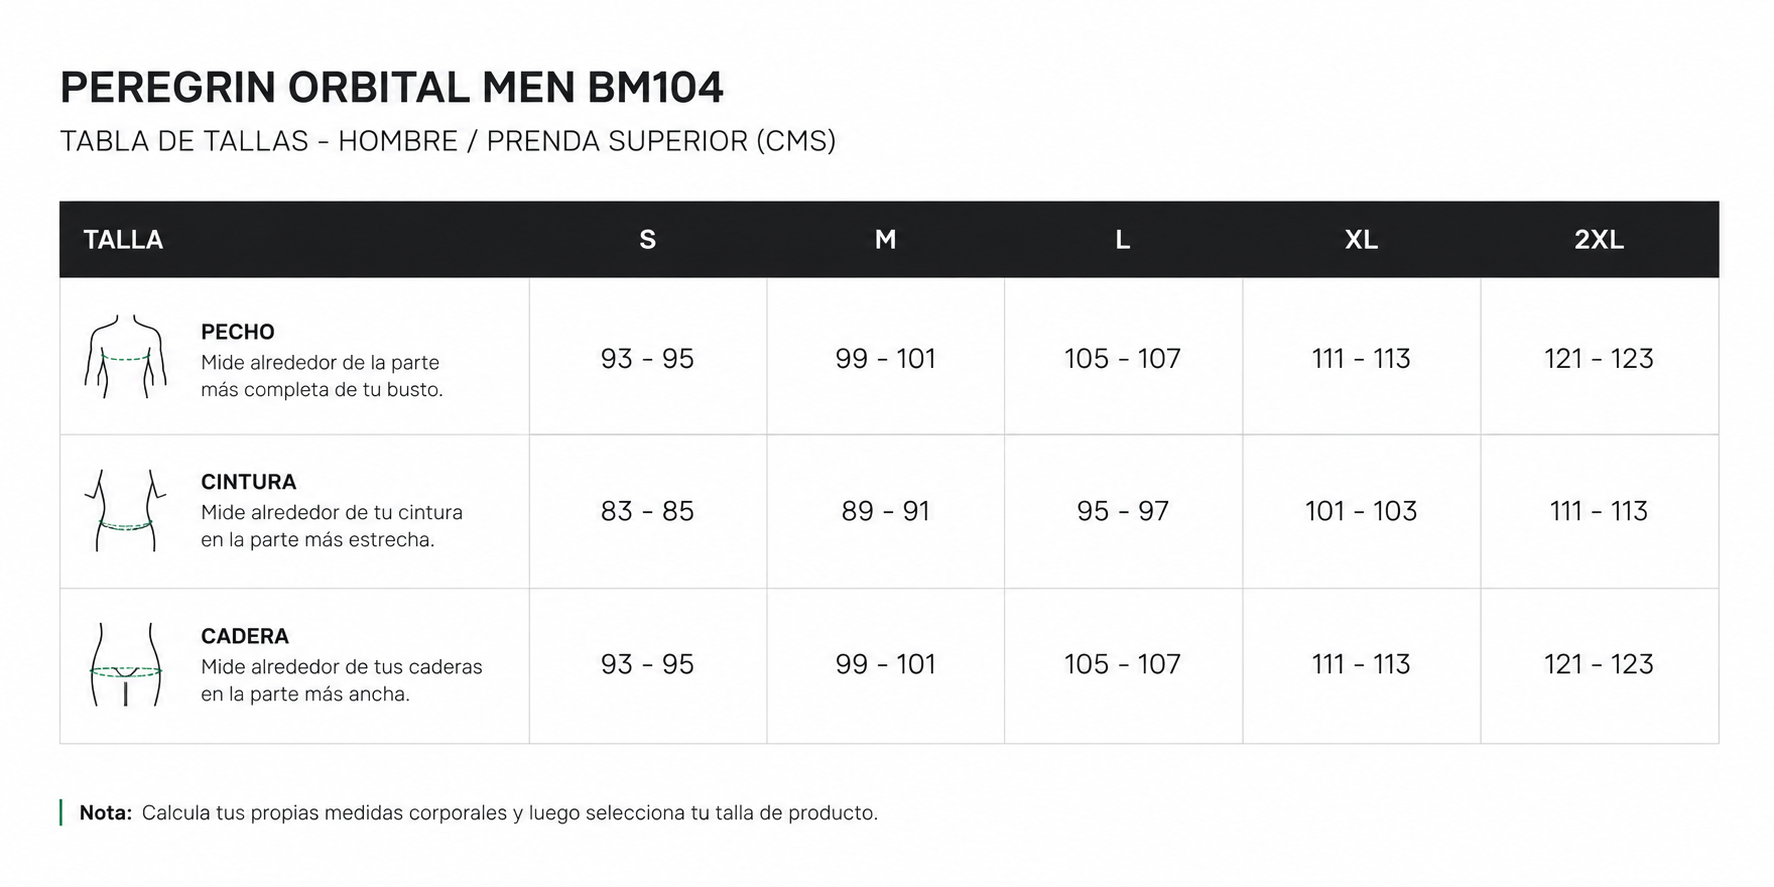The width and height of the screenshot is (1774, 887).
Task: Select the 2XL size column header
Action: click(x=1599, y=240)
